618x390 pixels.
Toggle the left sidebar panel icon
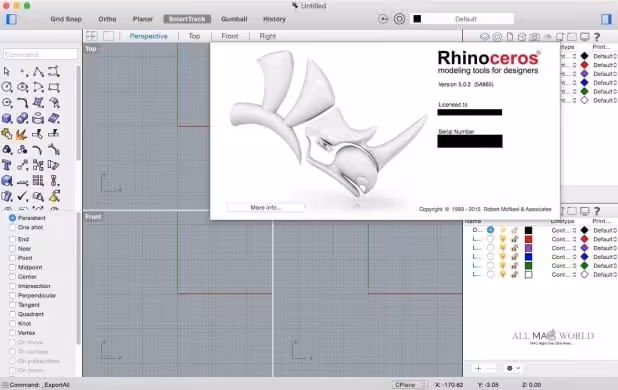tap(11, 19)
